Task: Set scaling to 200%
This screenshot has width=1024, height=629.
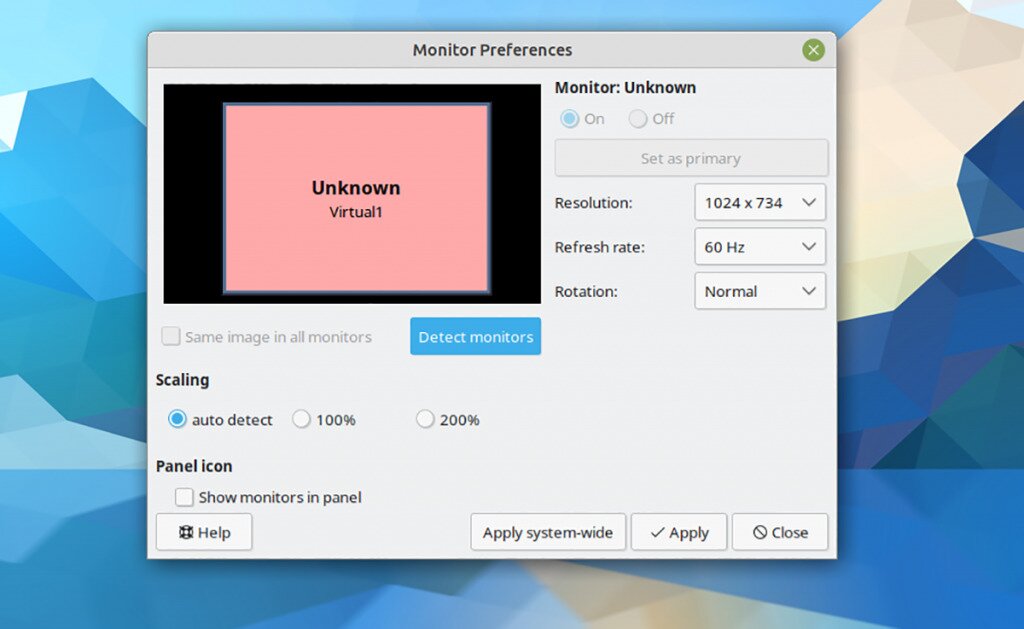Action: [424, 420]
